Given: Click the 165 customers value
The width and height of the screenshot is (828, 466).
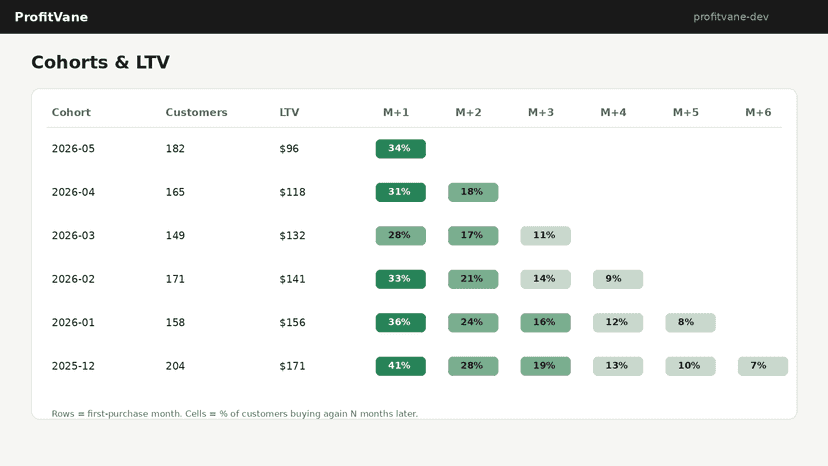Looking at the screenshot, I should pyautogui.click(x=175, y=192).
